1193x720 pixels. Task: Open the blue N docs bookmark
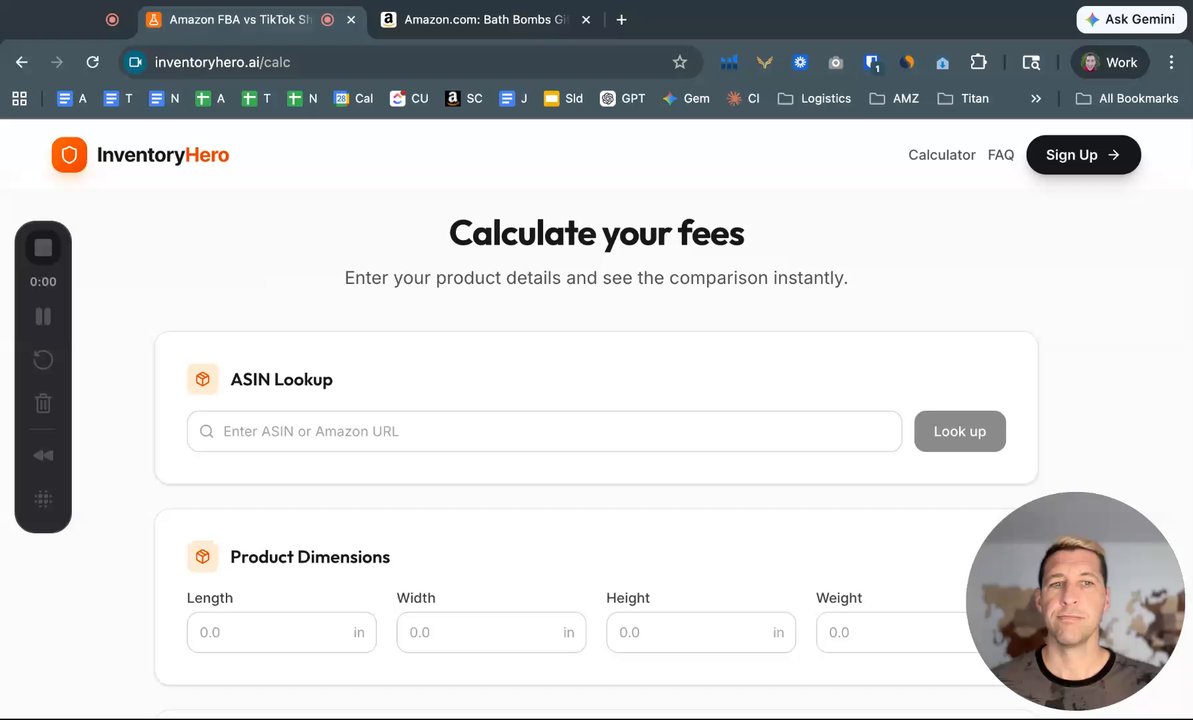pyautogui.click(x=164, y=98)
